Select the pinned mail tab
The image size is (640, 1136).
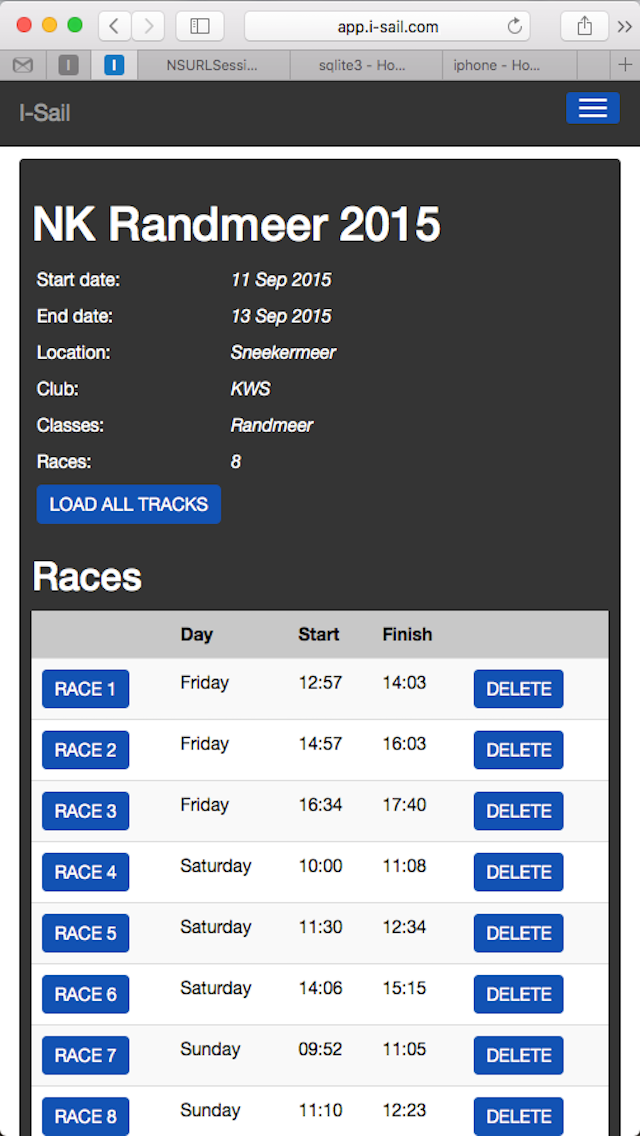22,65
